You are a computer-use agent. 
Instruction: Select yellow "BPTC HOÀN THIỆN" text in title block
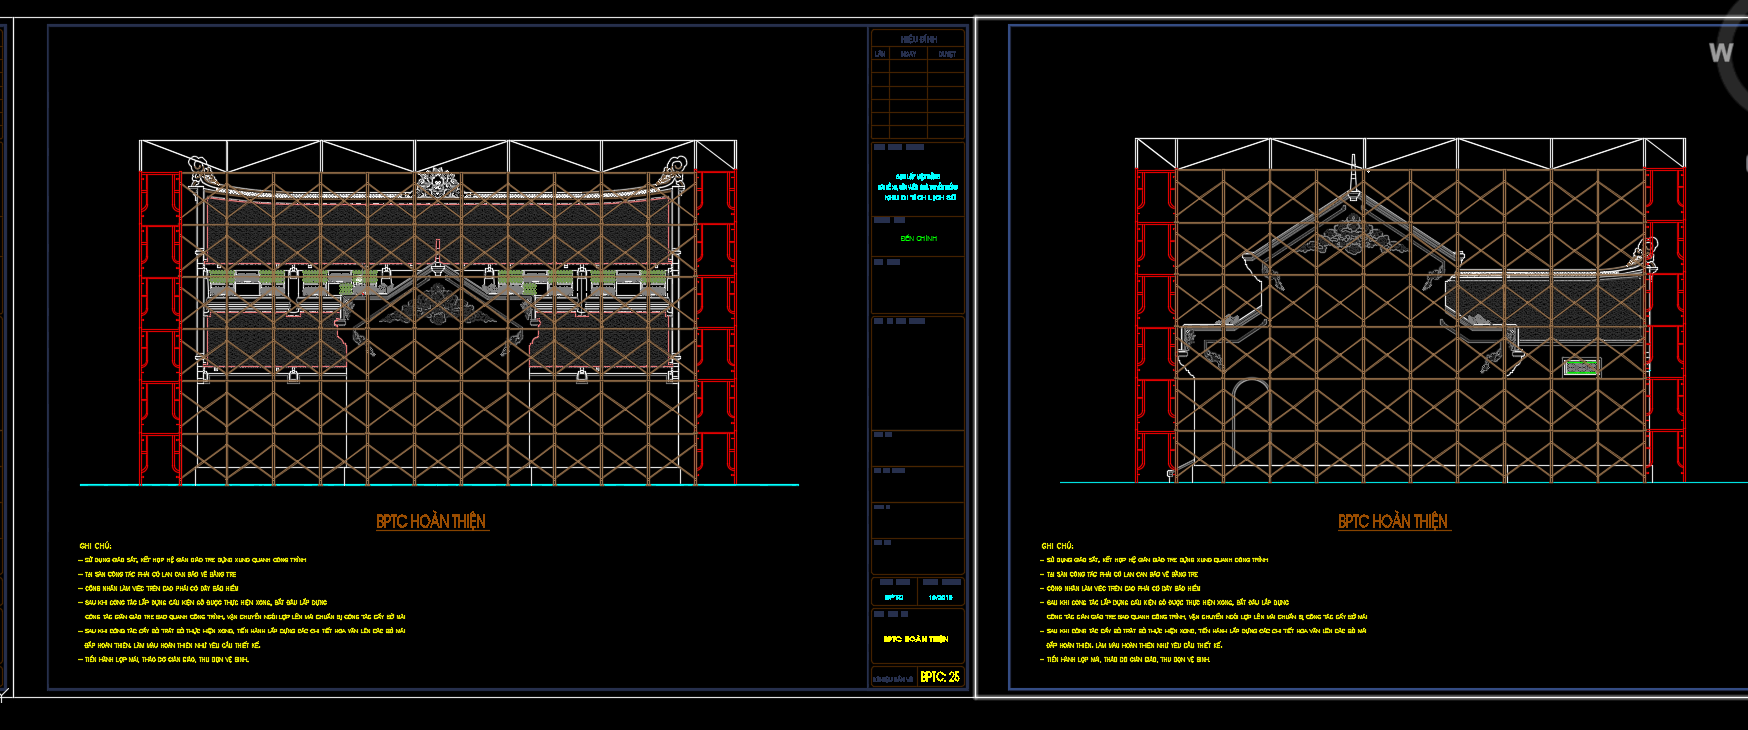pos(916,639)
